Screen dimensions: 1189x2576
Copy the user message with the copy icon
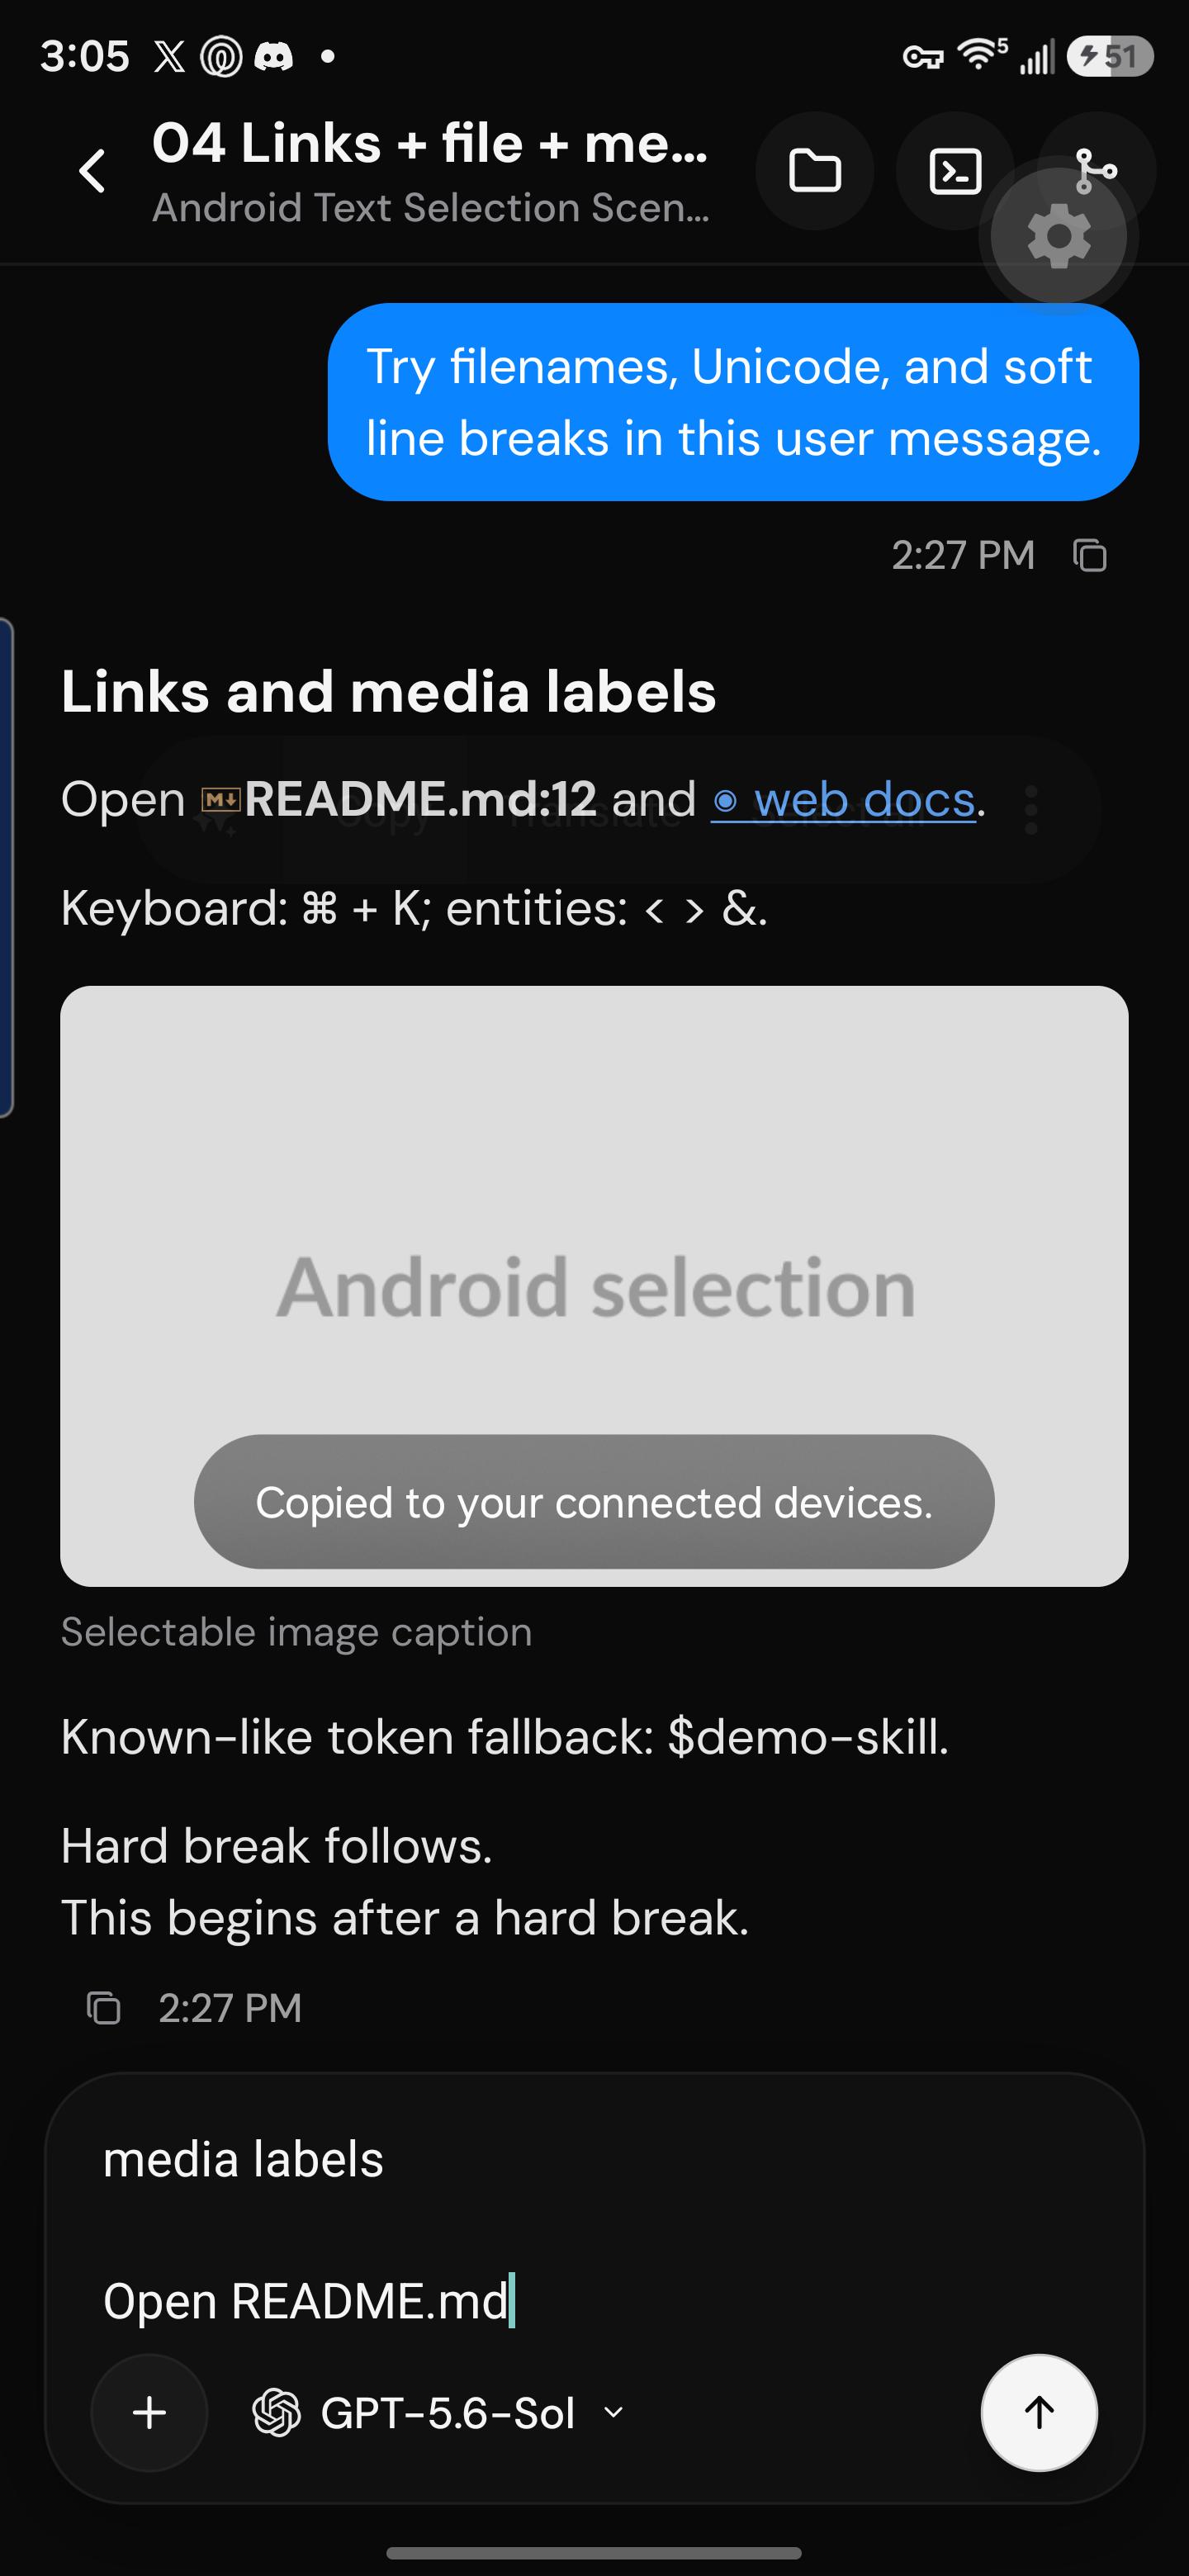click(x=1090, y=555)
